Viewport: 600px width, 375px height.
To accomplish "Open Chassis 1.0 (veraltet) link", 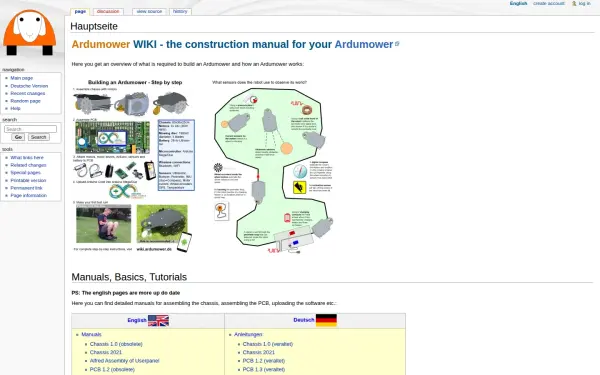I will [268, 344].
